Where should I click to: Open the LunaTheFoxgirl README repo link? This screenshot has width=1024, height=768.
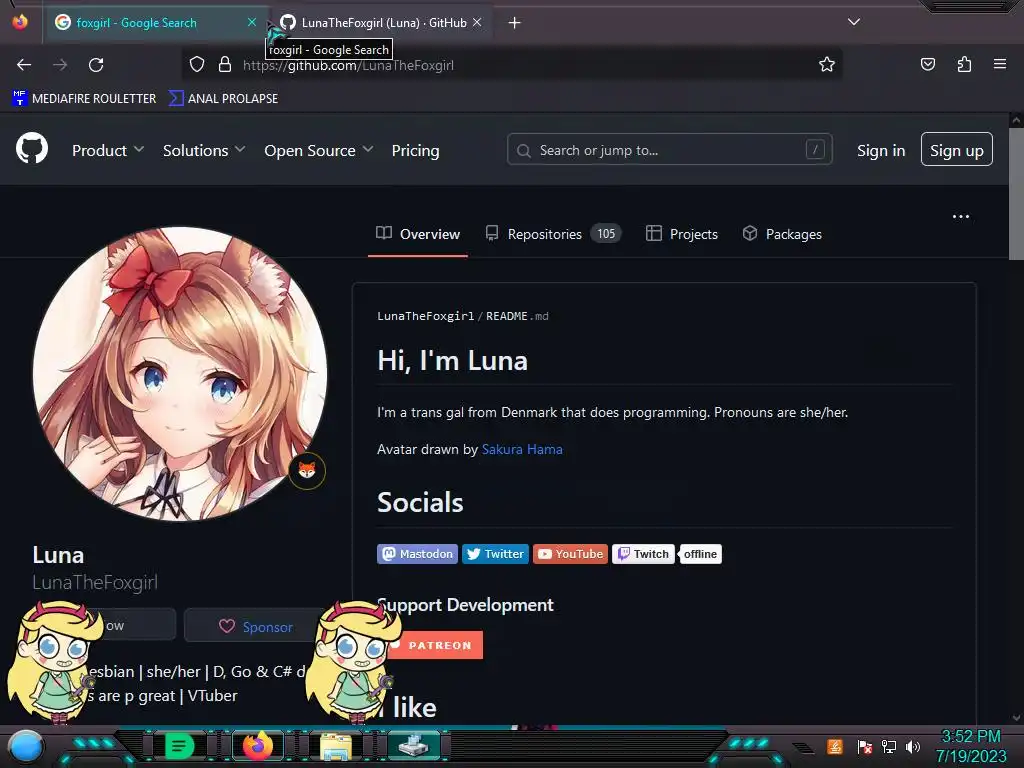pos(426,316)
